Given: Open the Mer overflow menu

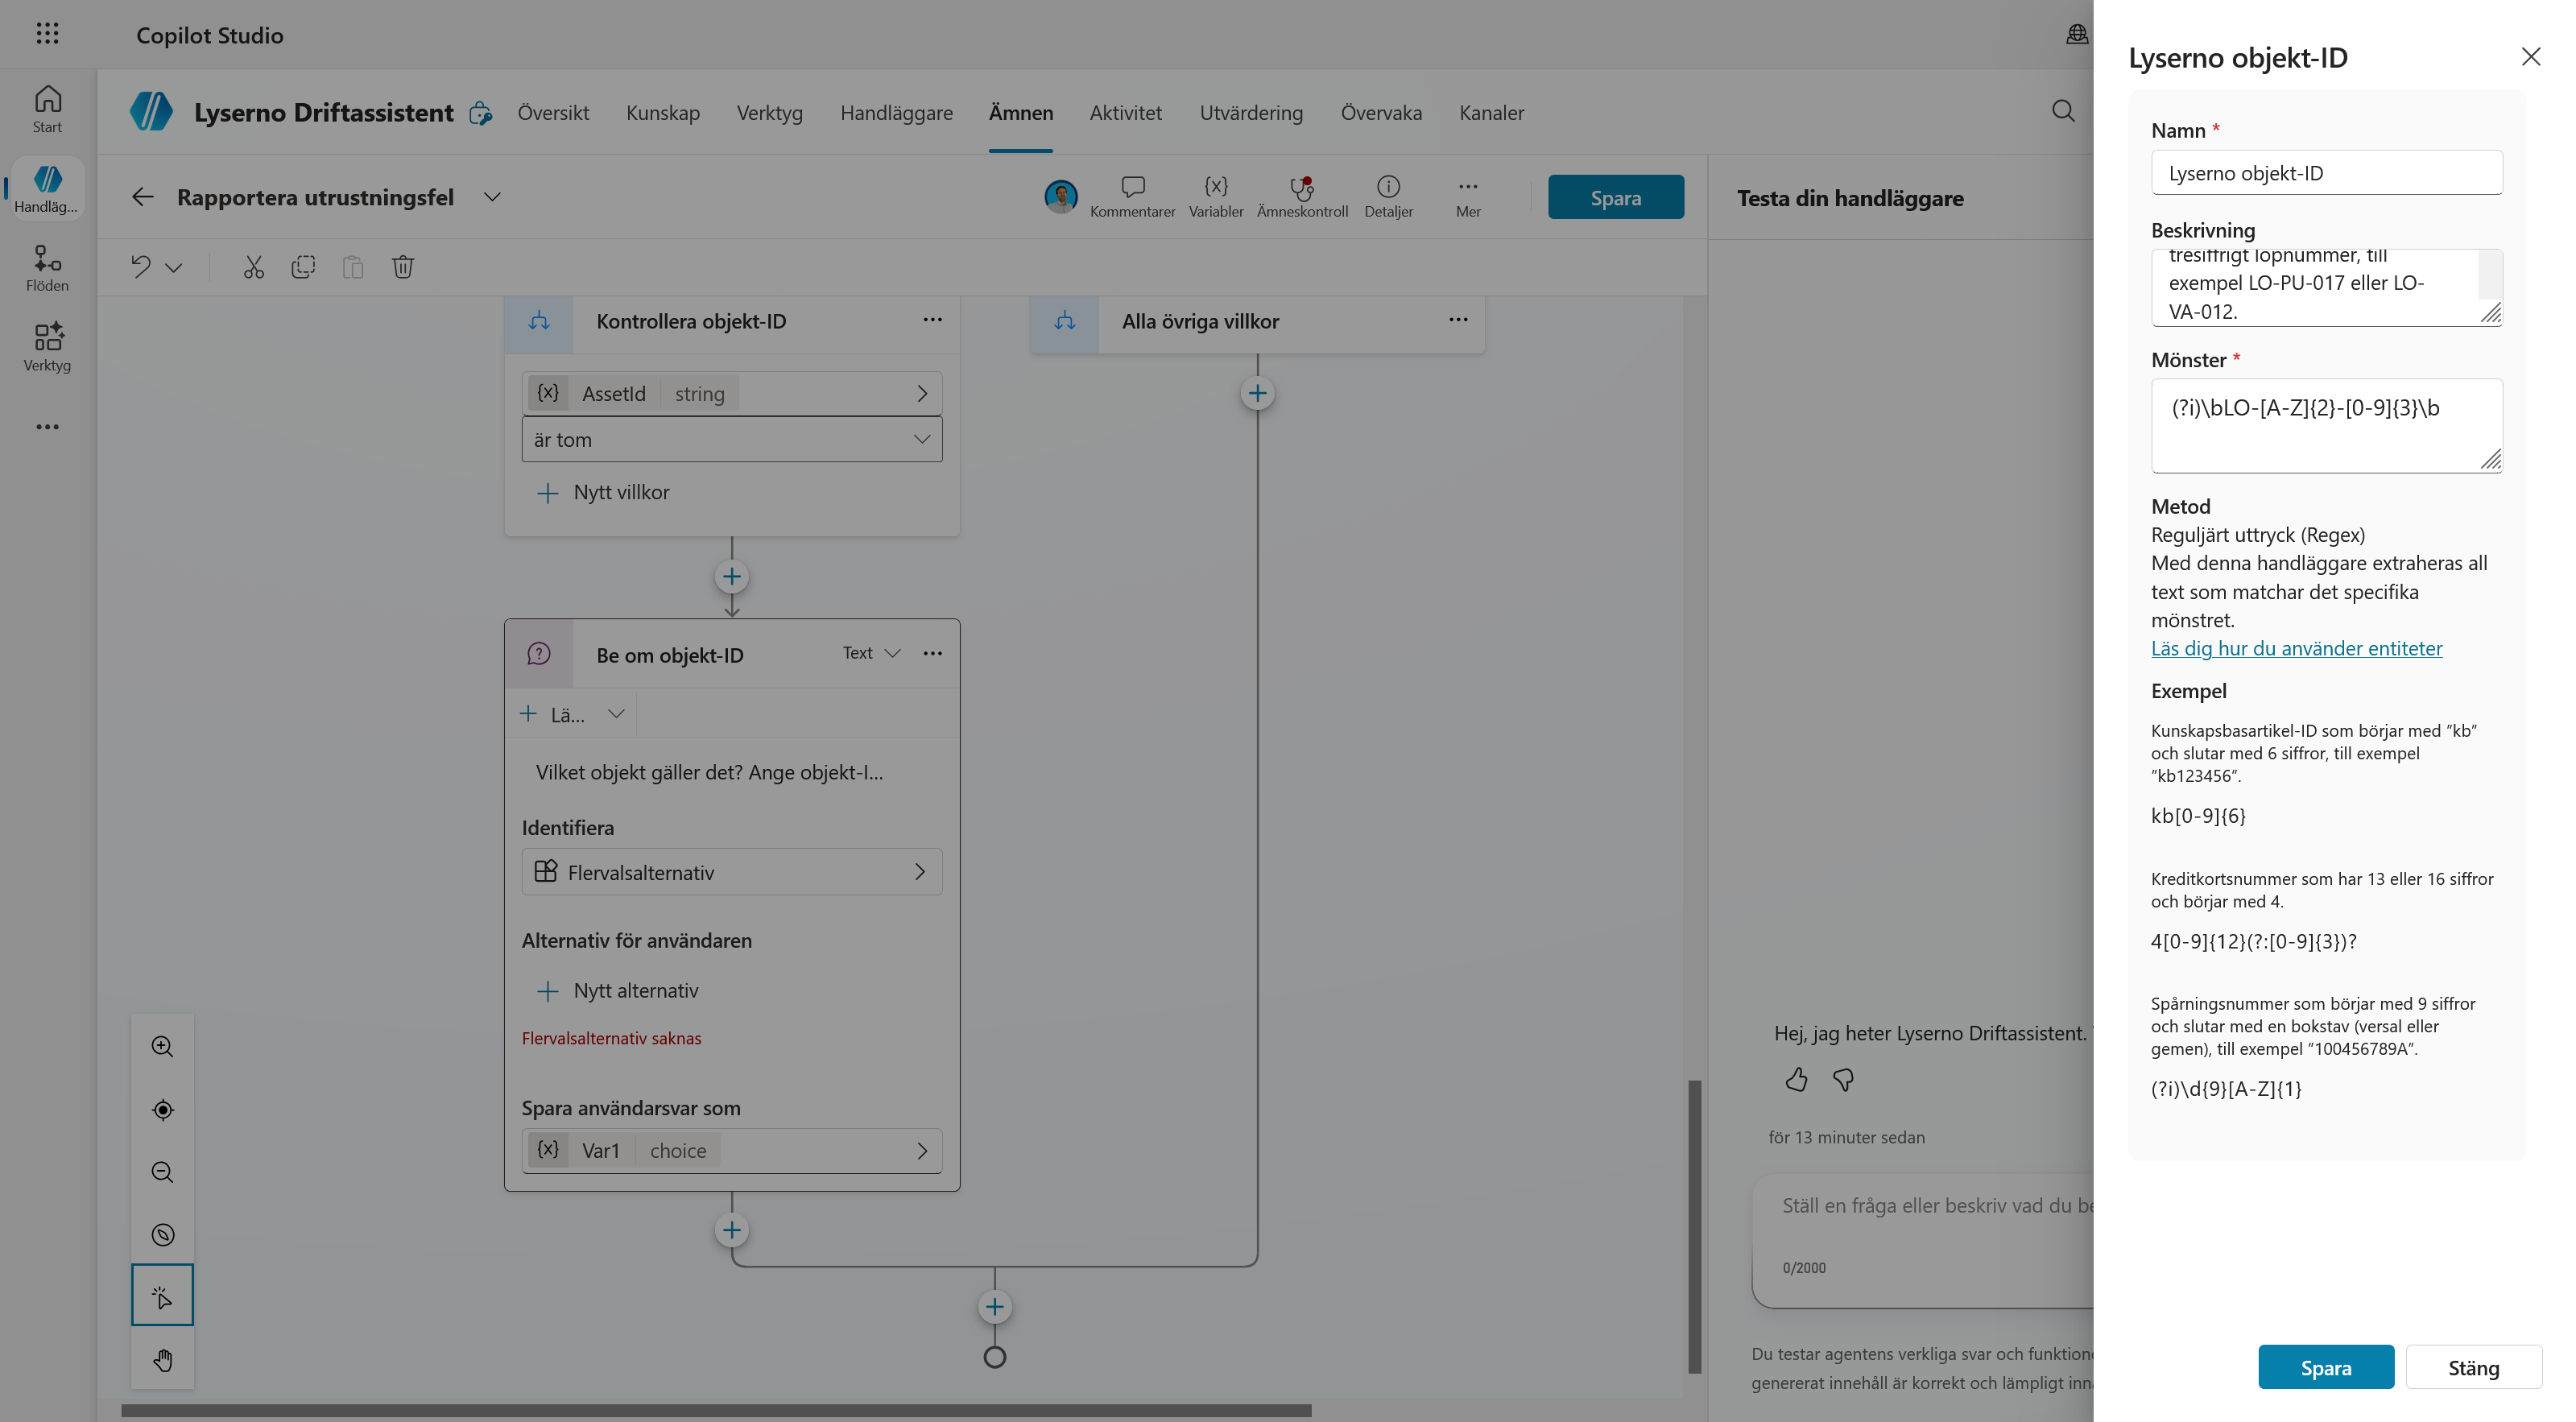Looking at the screenshot, I should pos(1468,197).
